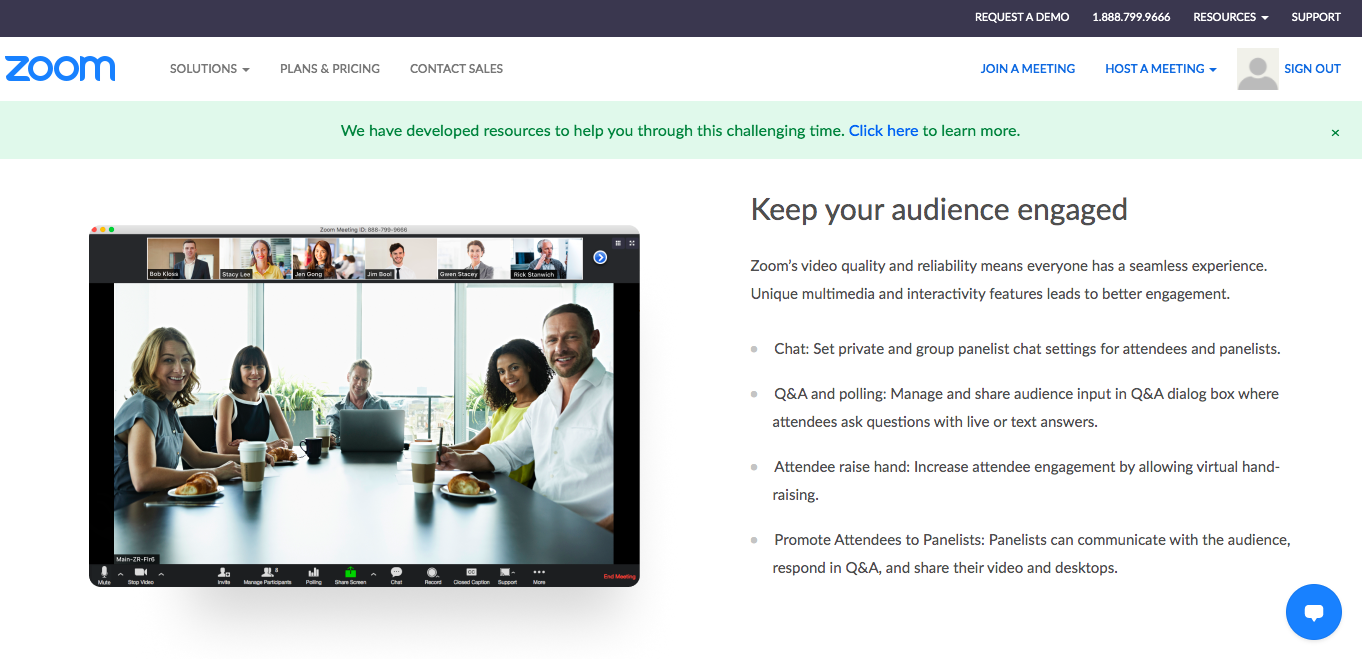The image size is (1362, 659).
Task: Click the user profile avatar icon
Action: tap(1257, 69)
